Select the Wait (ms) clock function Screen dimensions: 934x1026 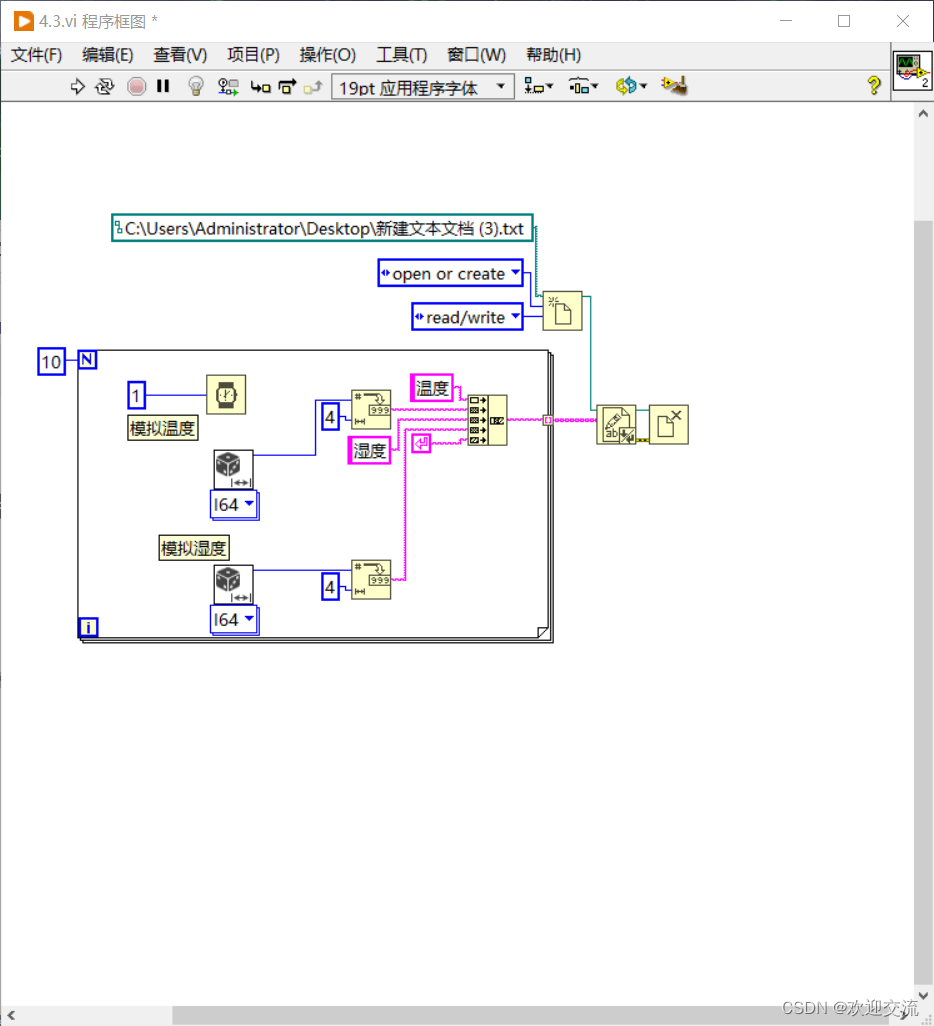pos(225,394)
